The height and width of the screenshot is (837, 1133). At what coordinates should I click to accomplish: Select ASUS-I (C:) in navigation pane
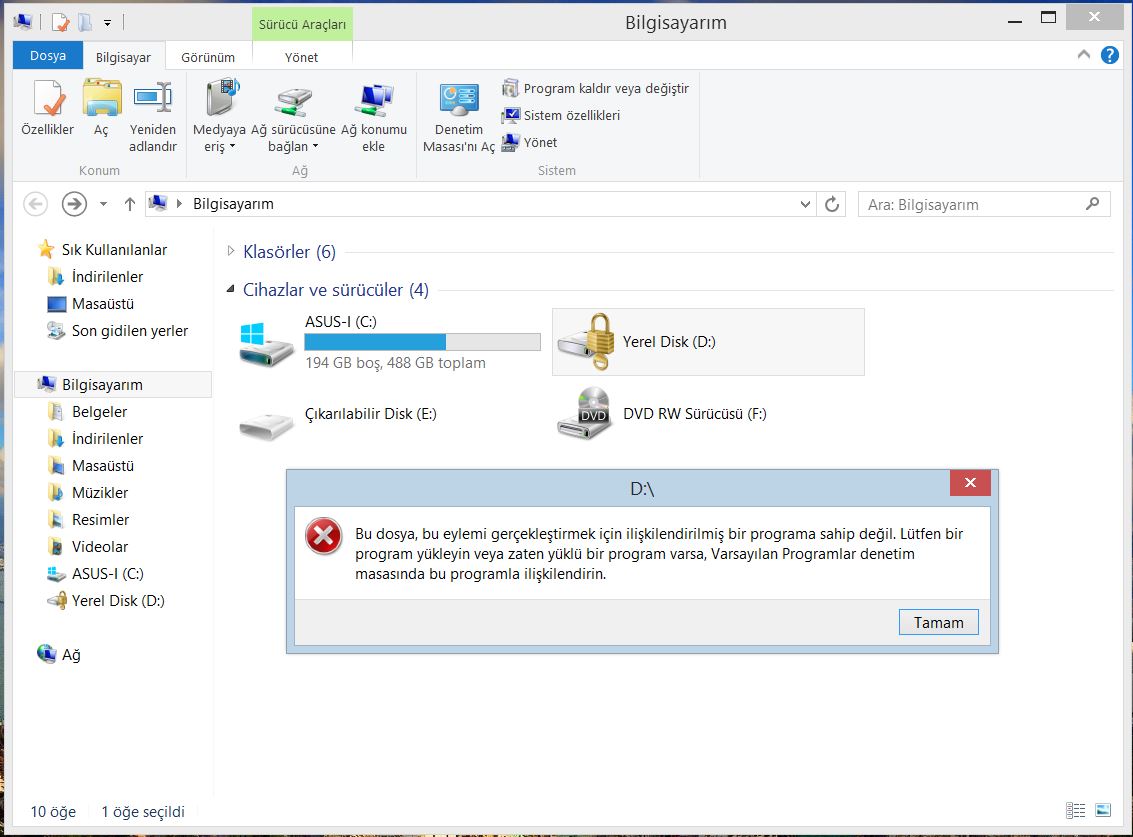coord(95,574)
